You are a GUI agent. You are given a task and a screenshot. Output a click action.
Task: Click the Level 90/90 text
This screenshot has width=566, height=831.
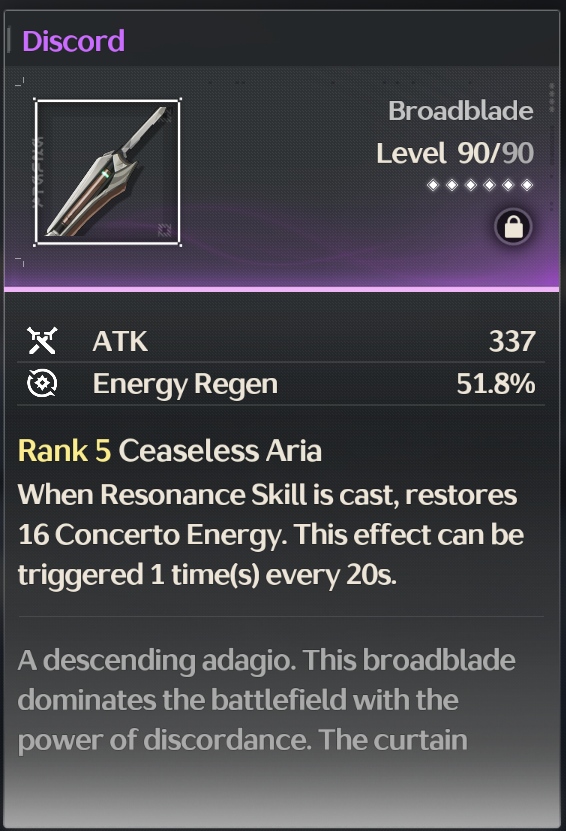(x=455, y=153)
